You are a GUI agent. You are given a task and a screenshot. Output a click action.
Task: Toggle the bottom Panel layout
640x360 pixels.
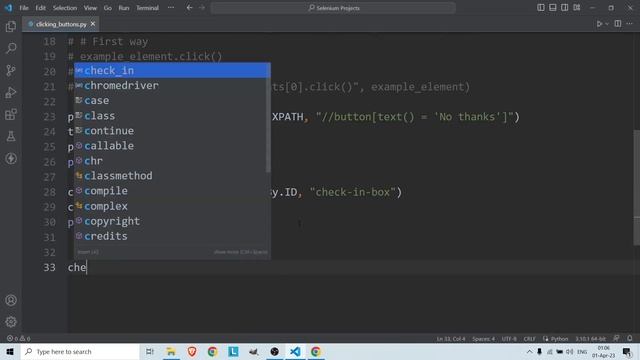click(553, 8)
